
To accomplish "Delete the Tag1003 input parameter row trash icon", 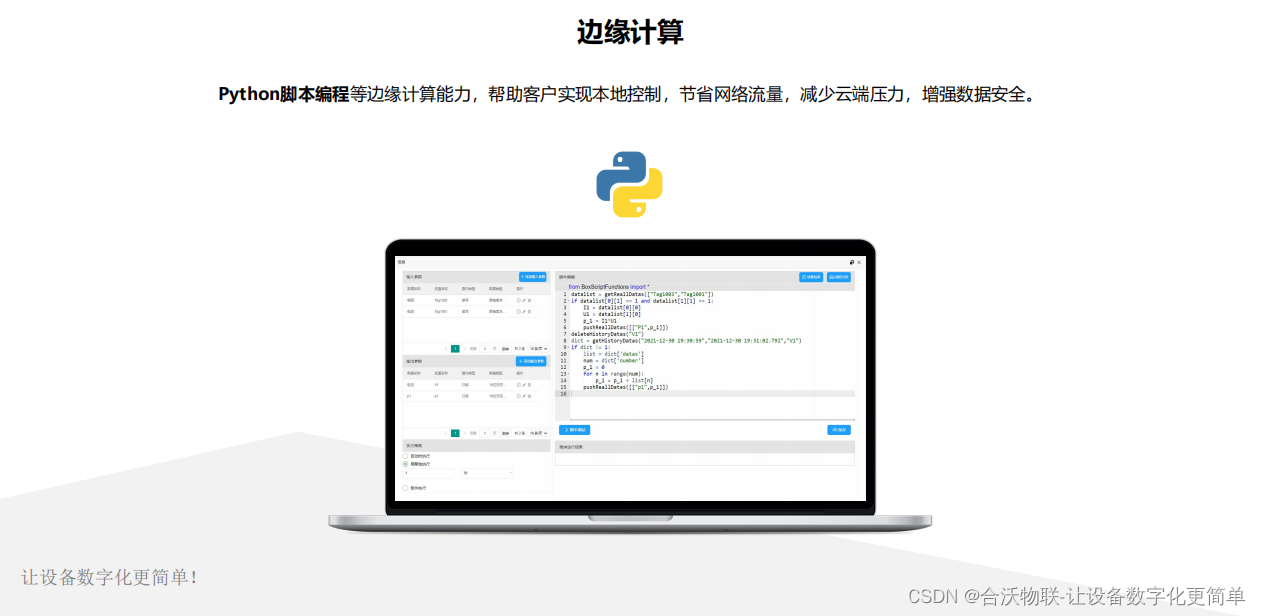I will (x=529, y=300).
